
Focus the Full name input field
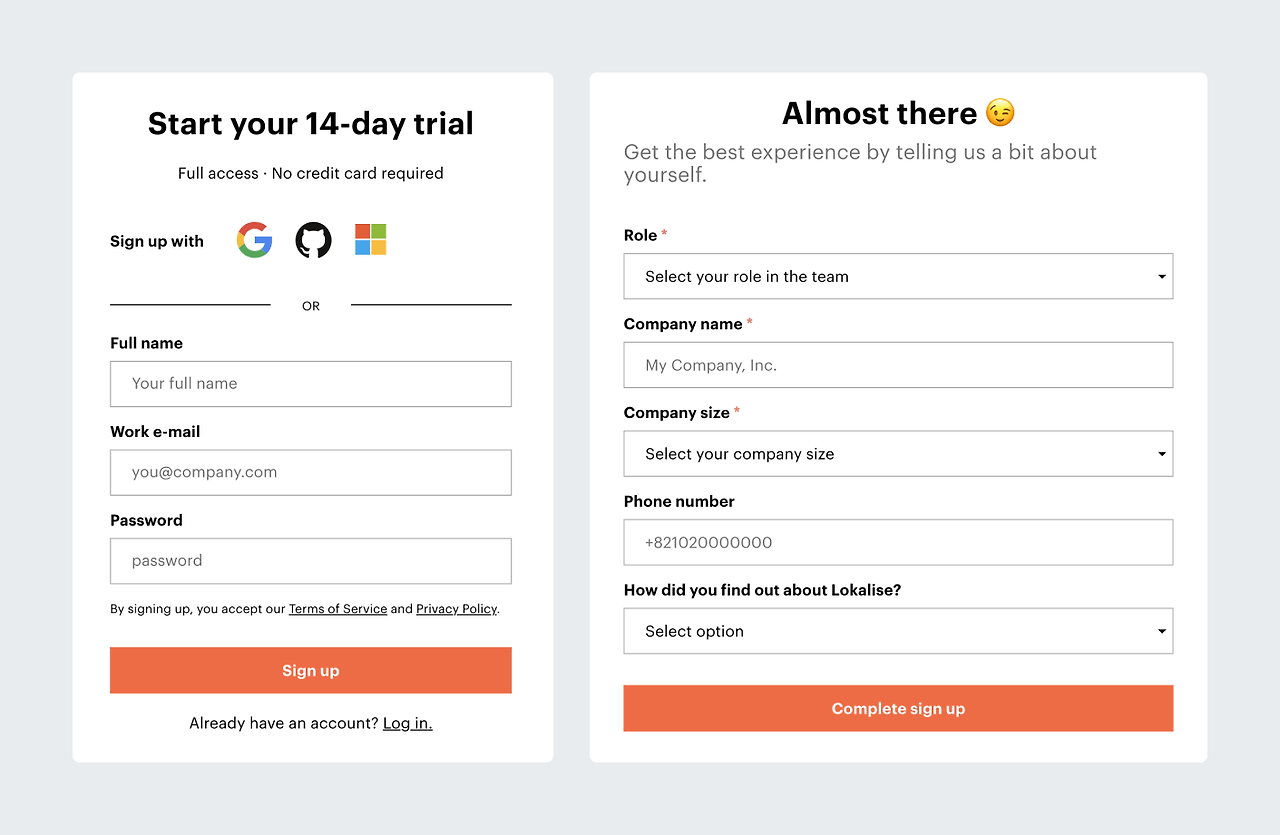pyautogui.click(x=310, y=384)
